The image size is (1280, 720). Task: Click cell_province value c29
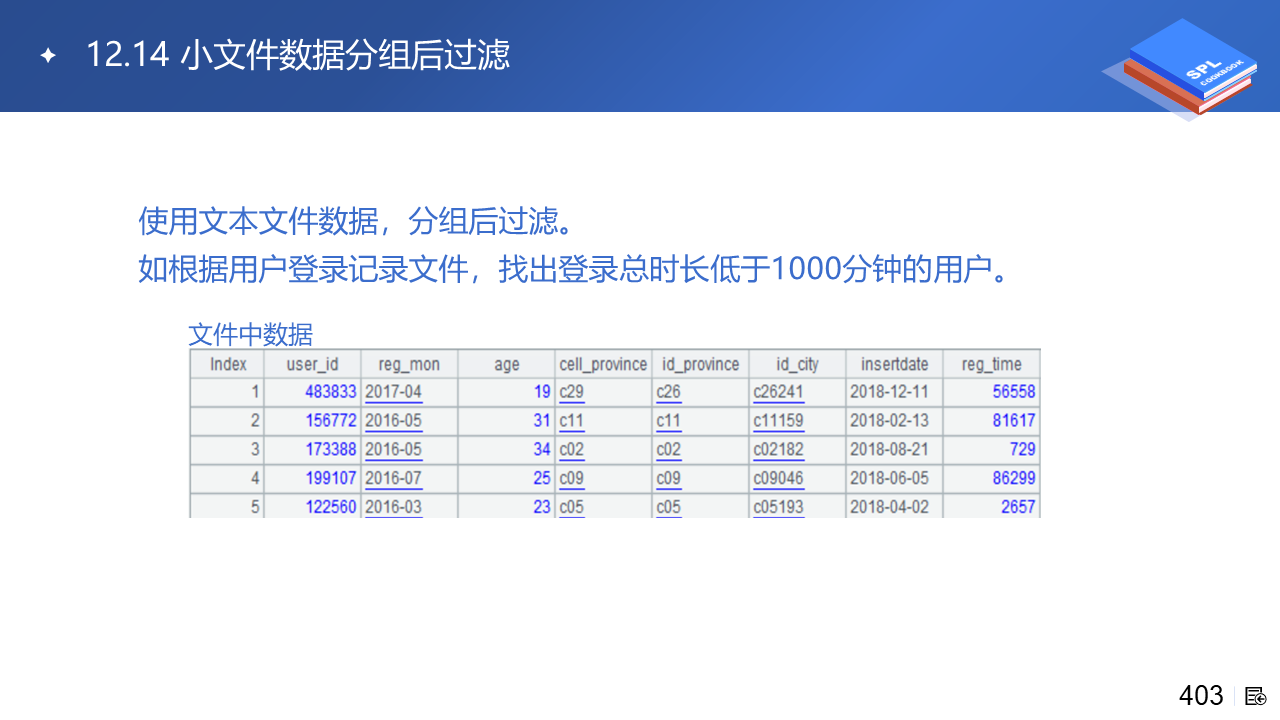603,392
